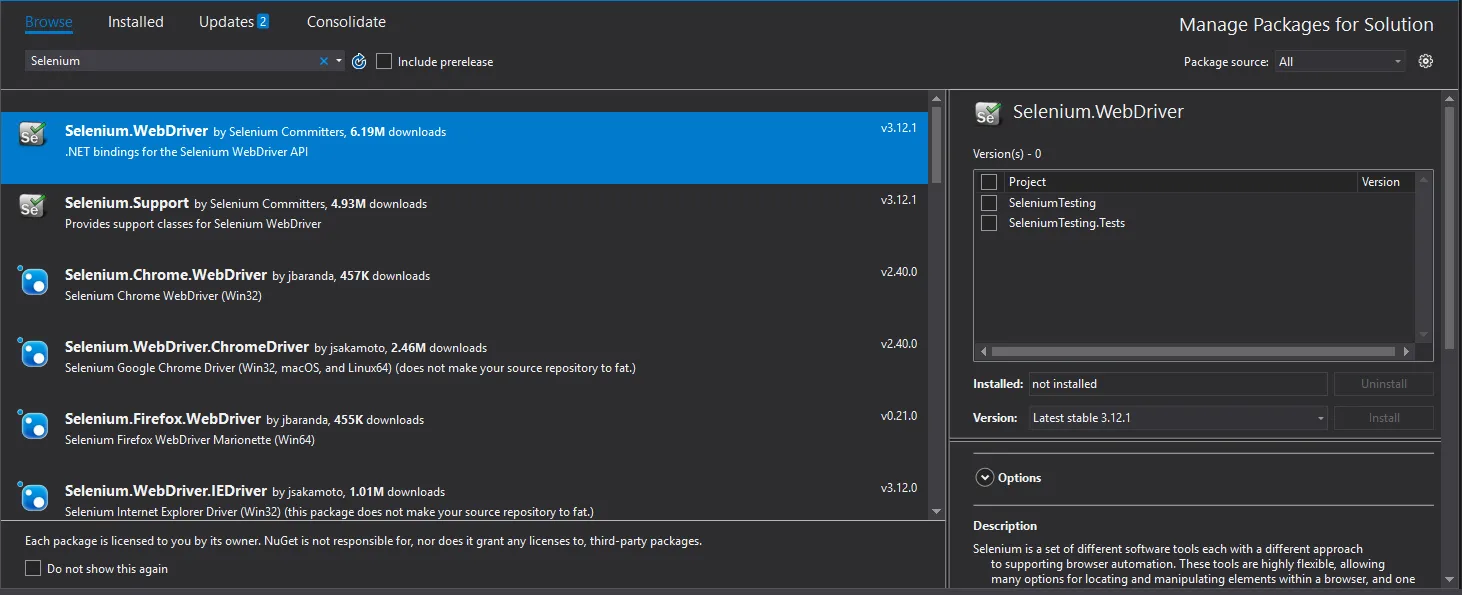Open the Package source dropdown
This screenshot has height=595, width=1462.
[1340, 61]
